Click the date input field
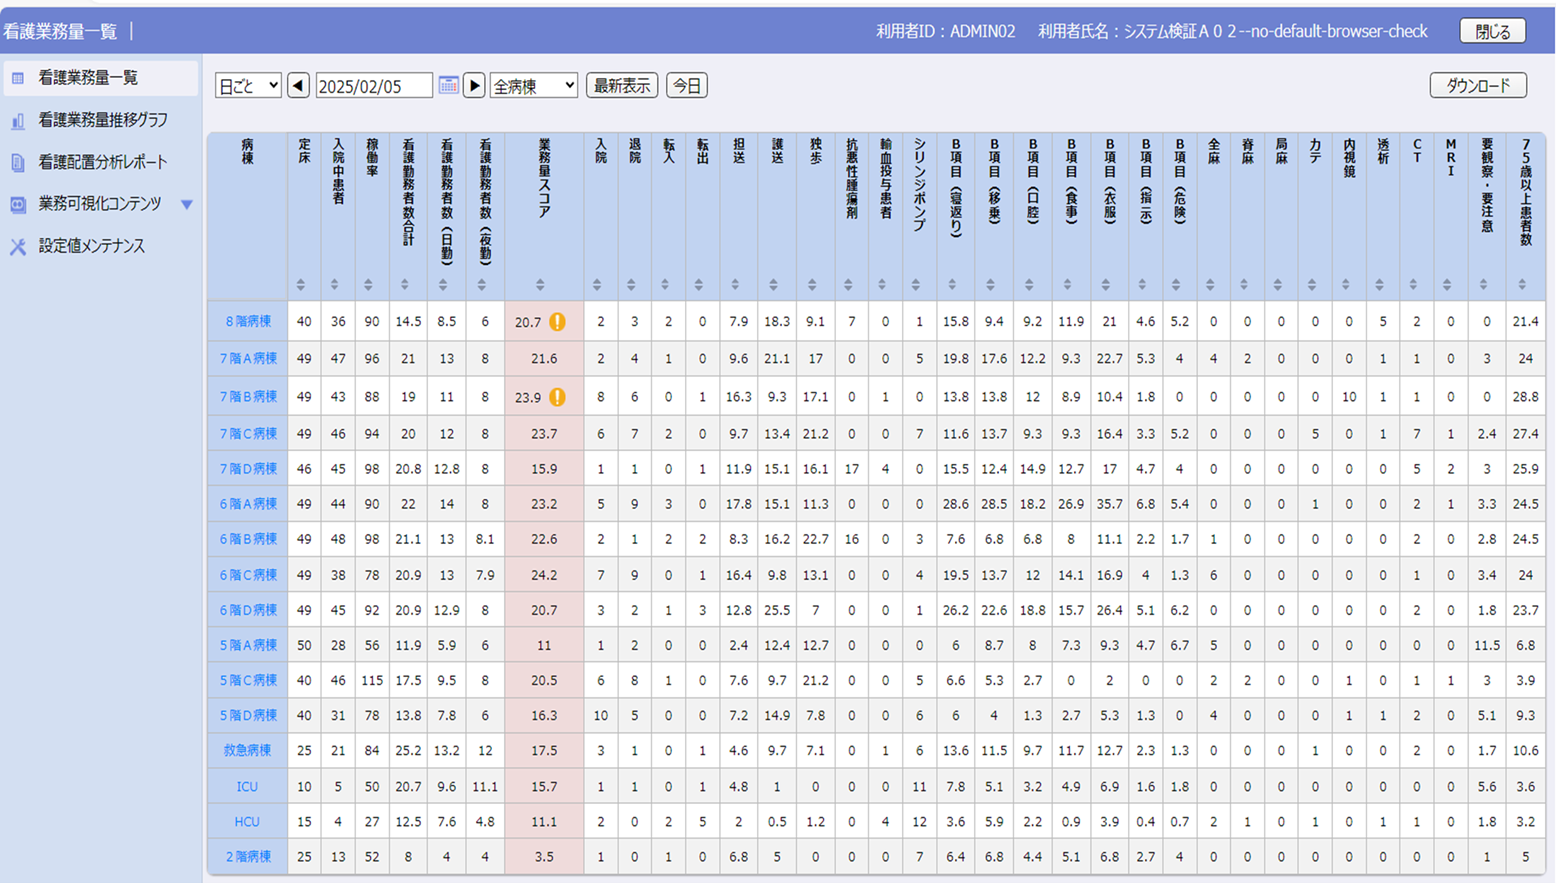Image resolution: width=1556 pixels, height=883 pixels. (x=373, y=86)
